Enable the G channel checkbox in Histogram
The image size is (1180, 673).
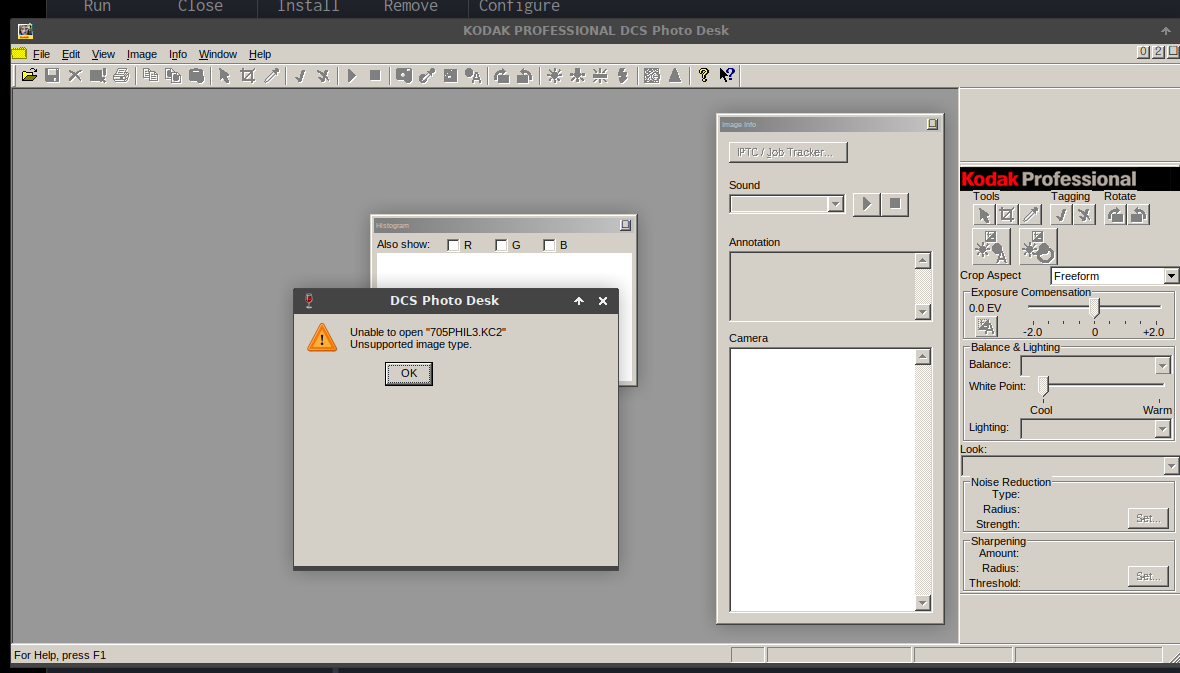(501, 245)
